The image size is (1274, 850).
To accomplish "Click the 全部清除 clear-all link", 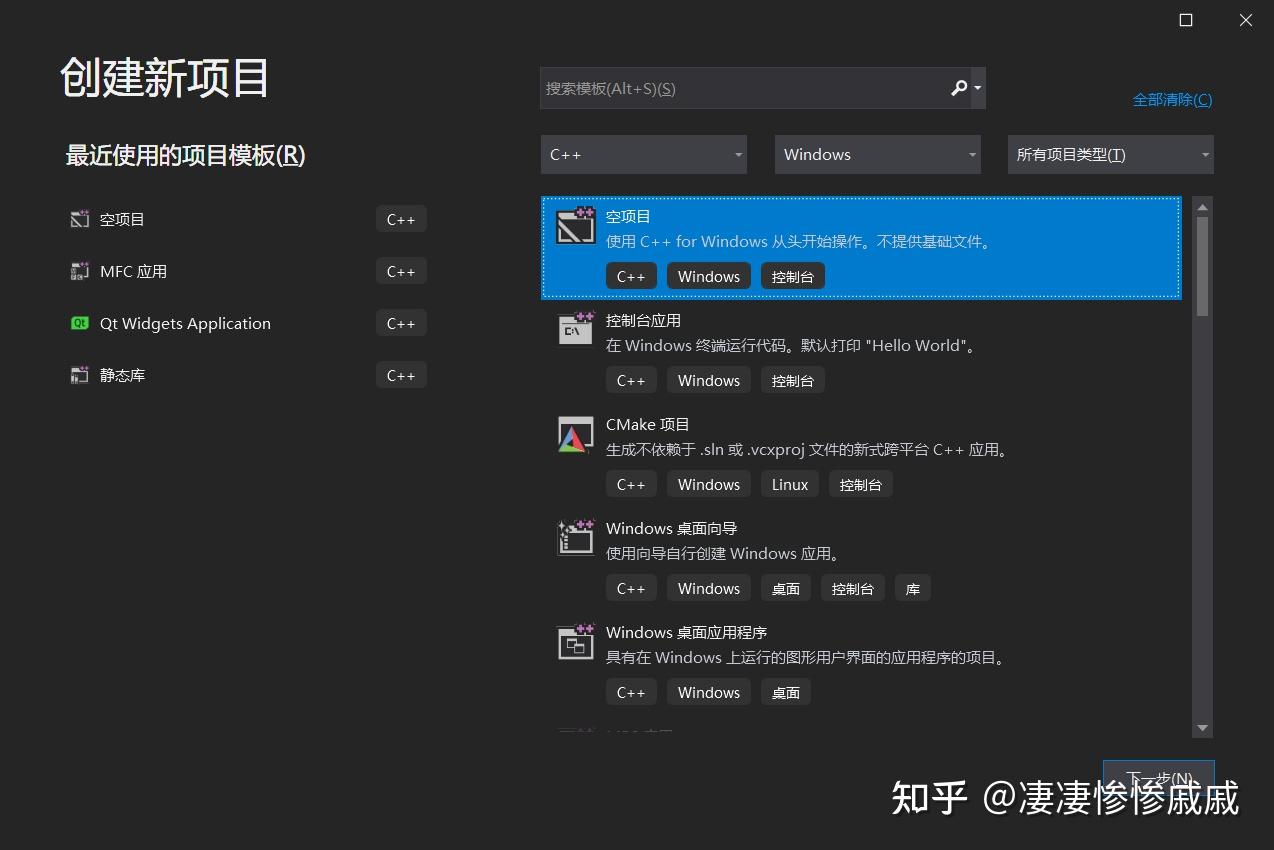I will [x=1171, y=100].
